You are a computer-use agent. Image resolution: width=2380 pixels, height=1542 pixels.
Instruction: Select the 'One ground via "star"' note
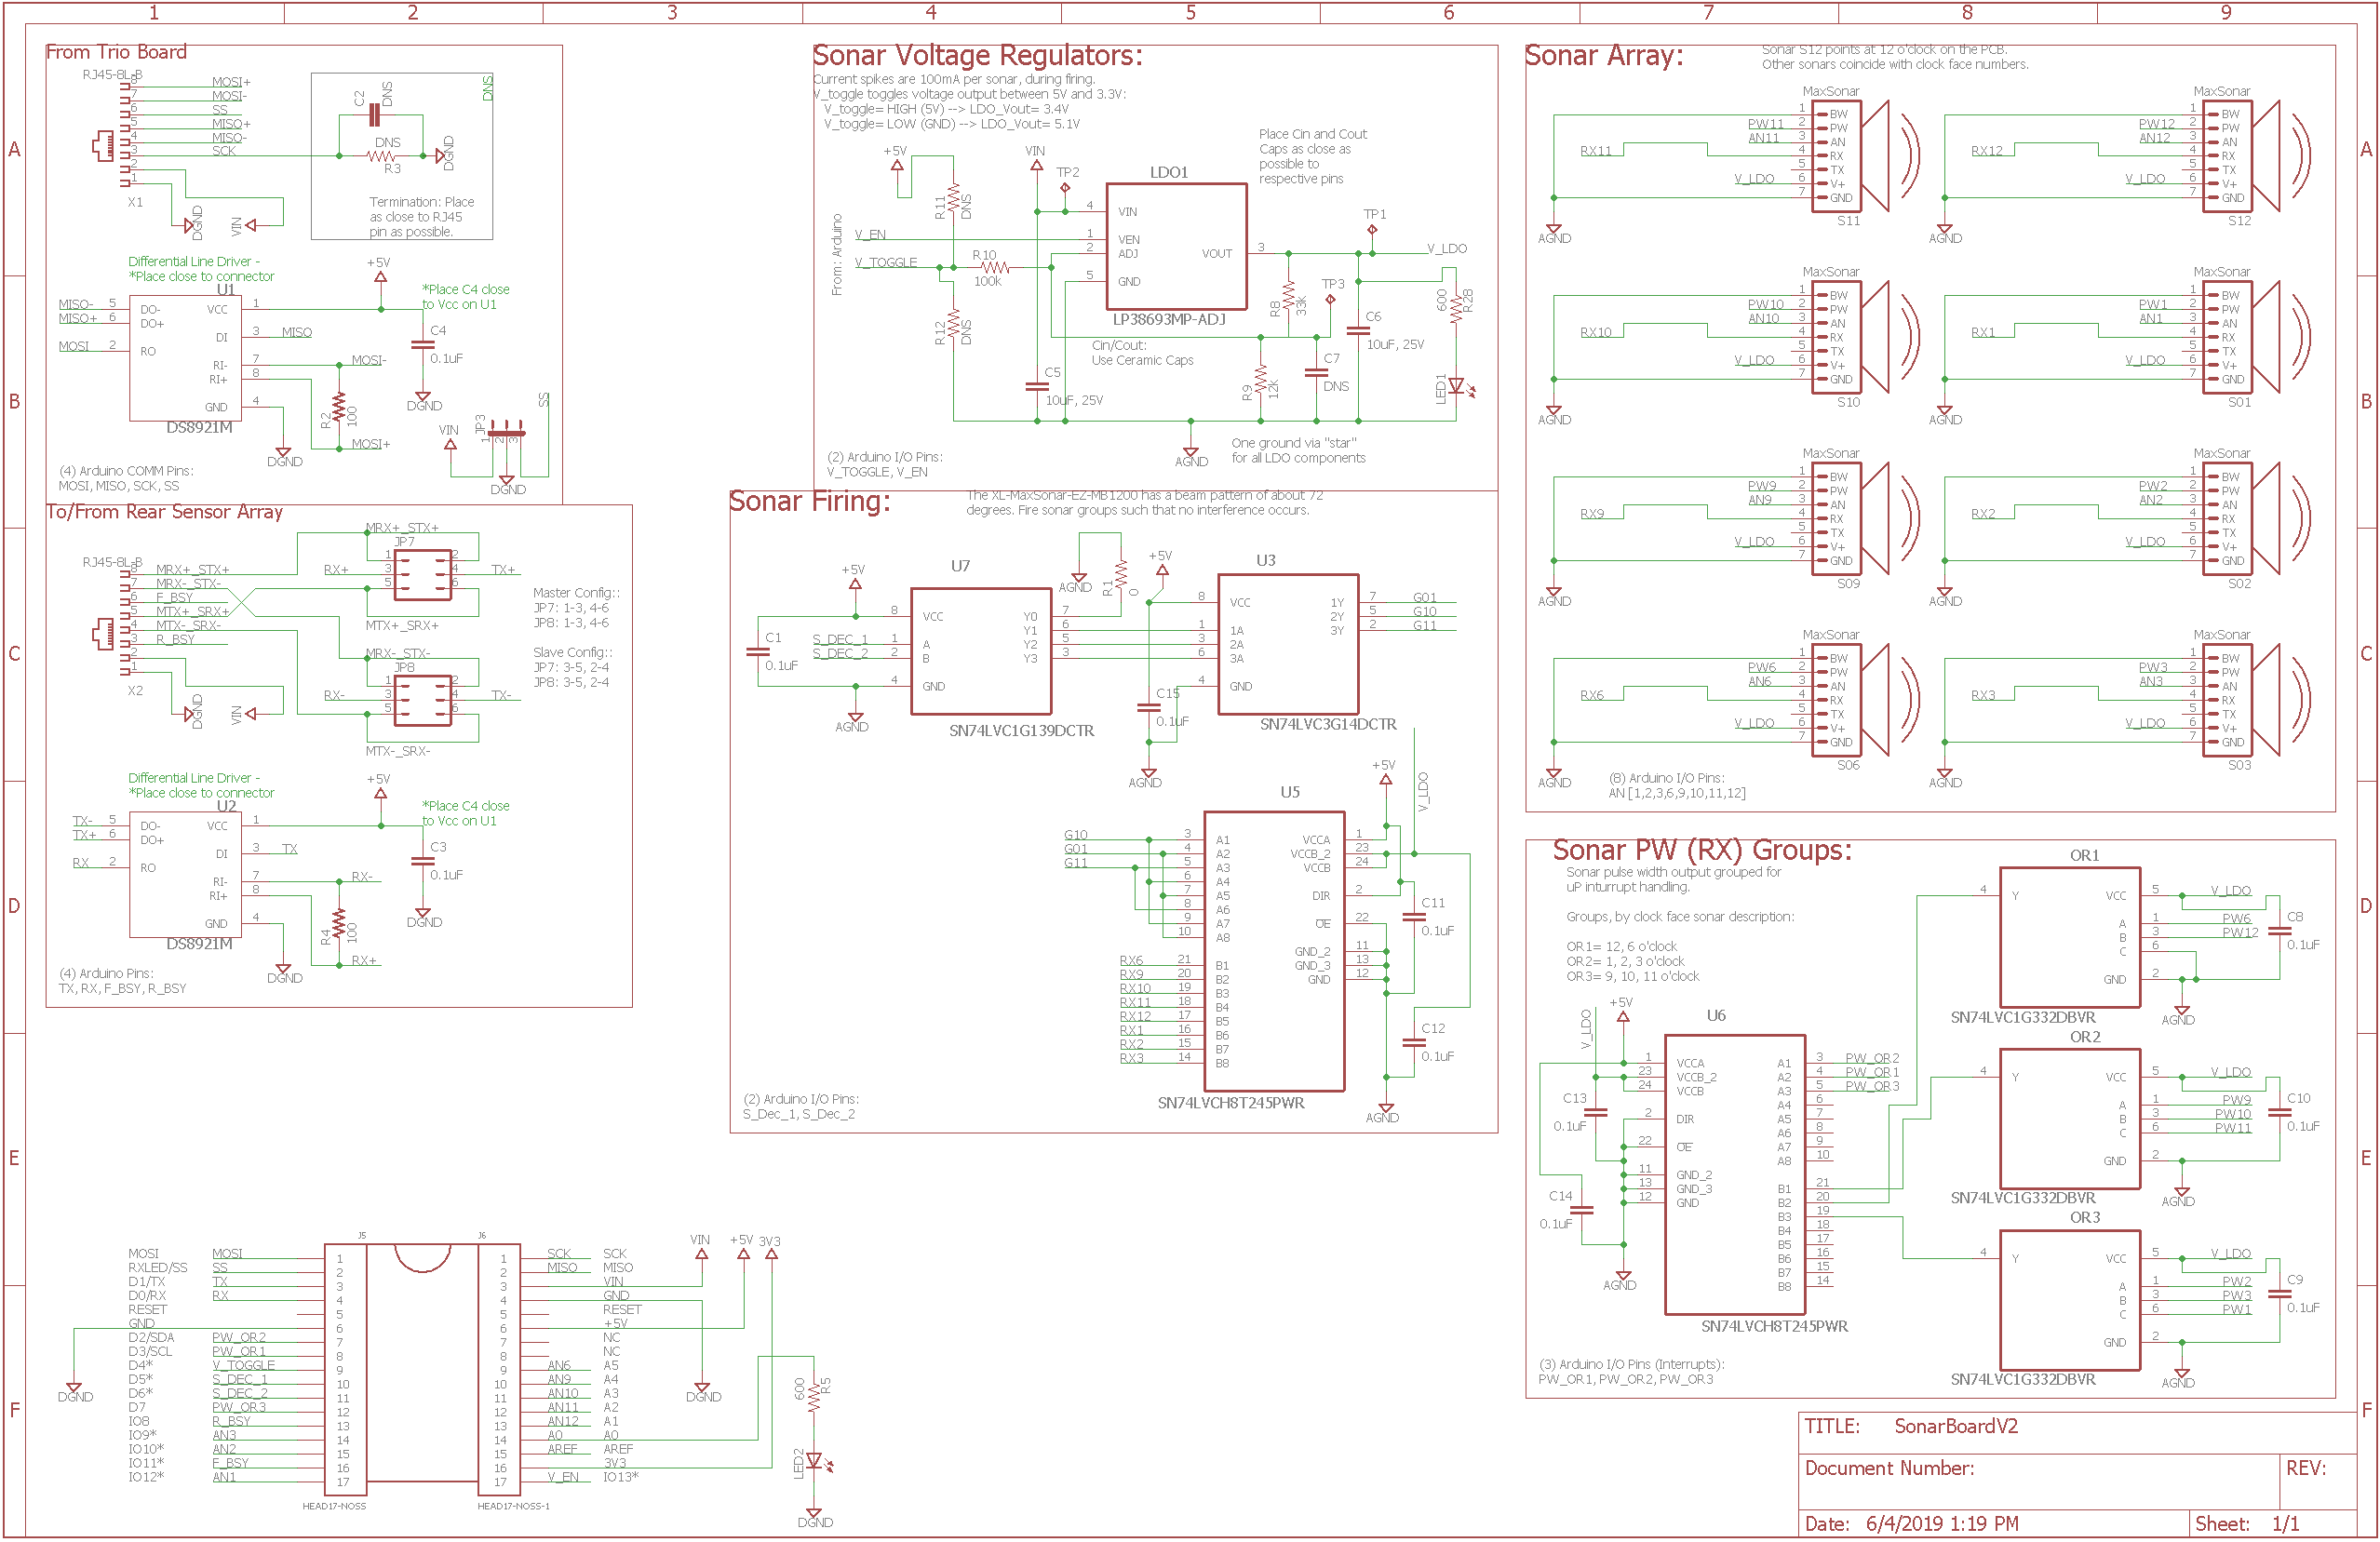coord(1298,450)
